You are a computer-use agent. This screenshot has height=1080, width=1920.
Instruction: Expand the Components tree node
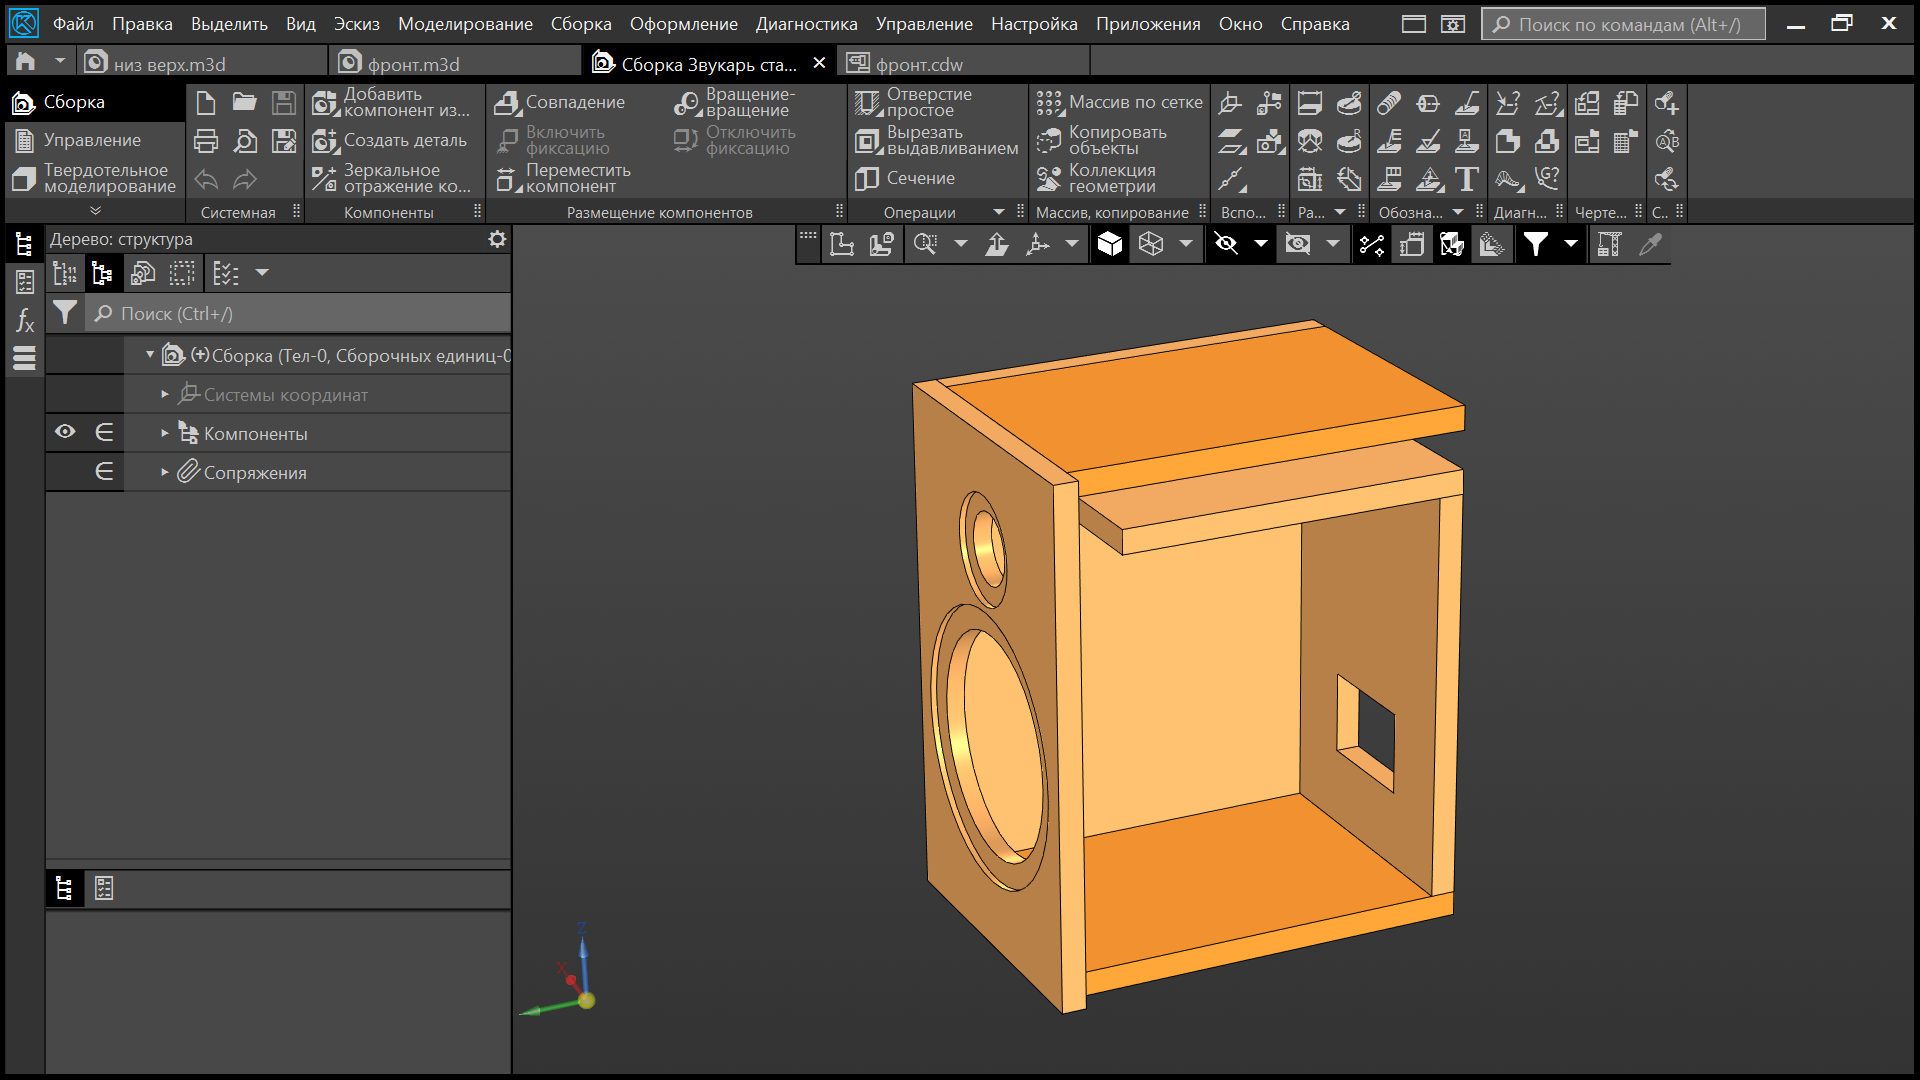165,433
